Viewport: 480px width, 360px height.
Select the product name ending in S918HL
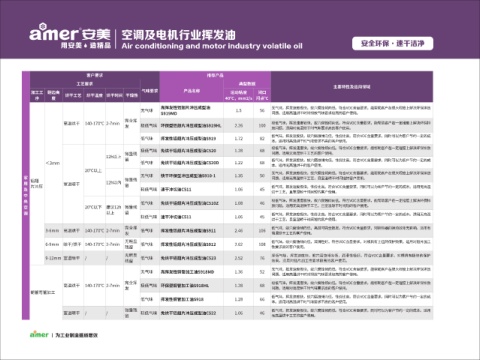185,285
